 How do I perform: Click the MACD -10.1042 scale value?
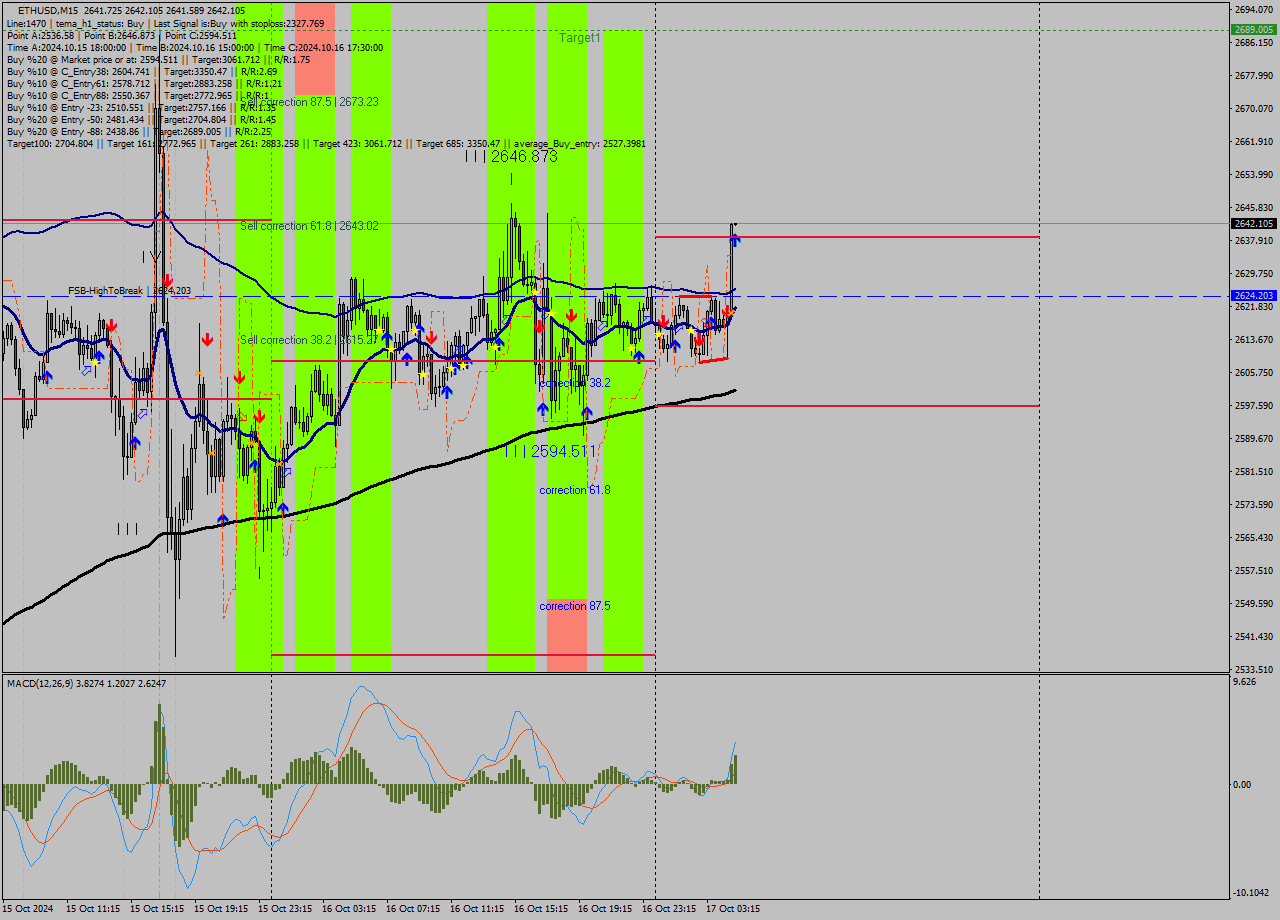click(1253, 893)
